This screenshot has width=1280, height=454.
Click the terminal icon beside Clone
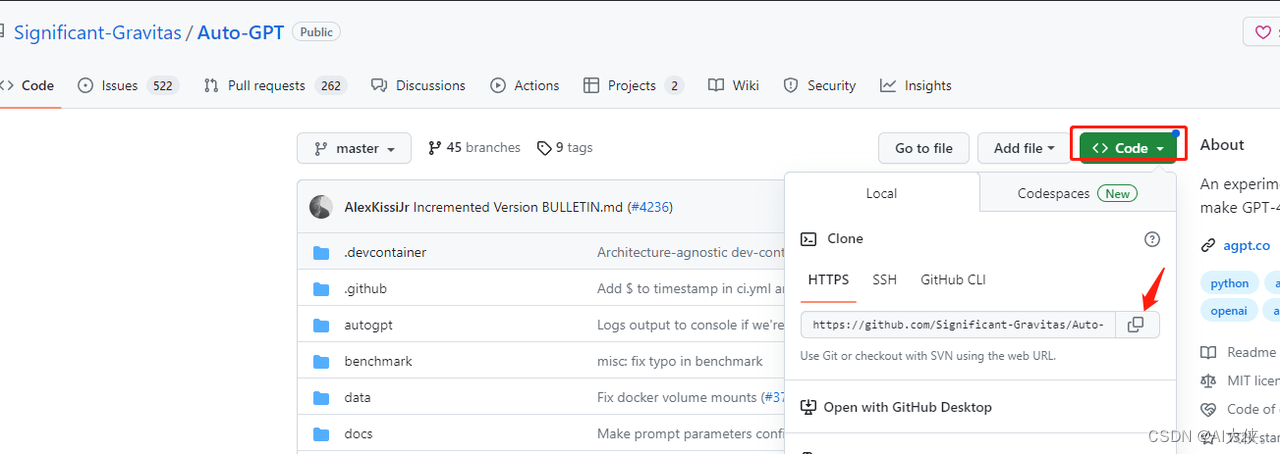809,239
